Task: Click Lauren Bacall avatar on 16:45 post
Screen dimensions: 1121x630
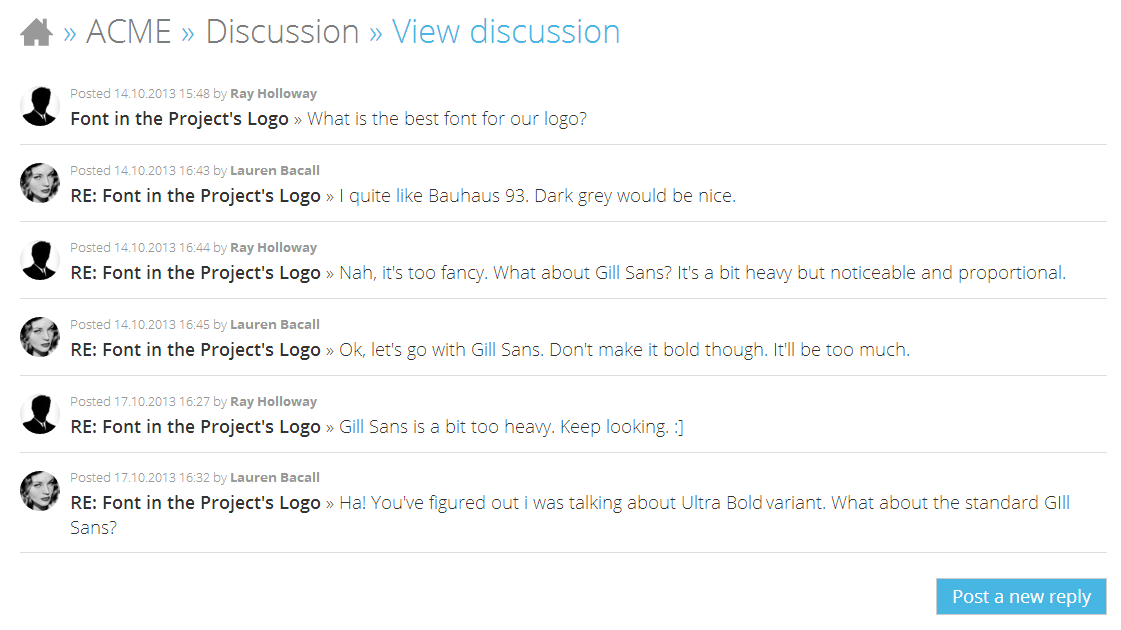Action: 40,337
